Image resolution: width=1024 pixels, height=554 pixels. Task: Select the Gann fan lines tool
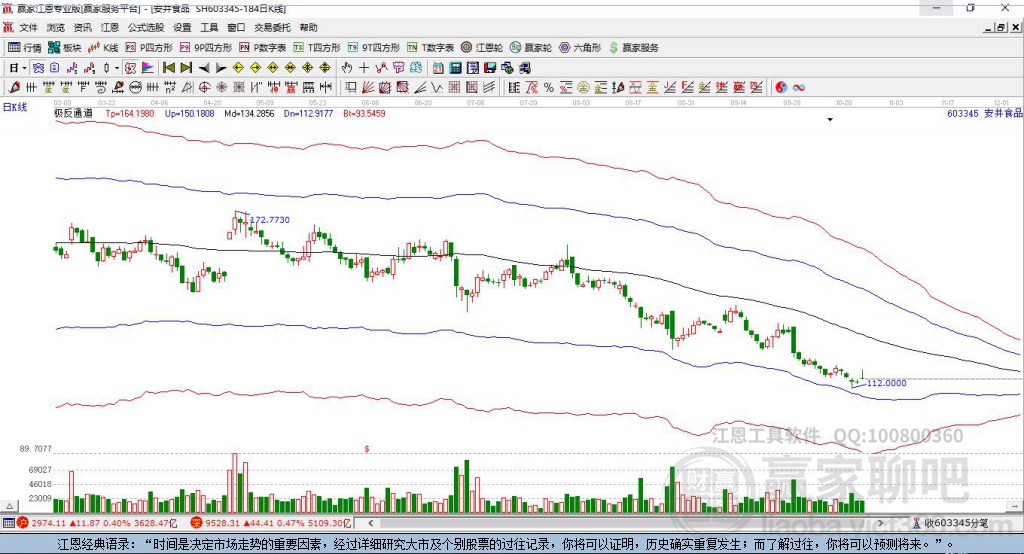coord(368,88)
